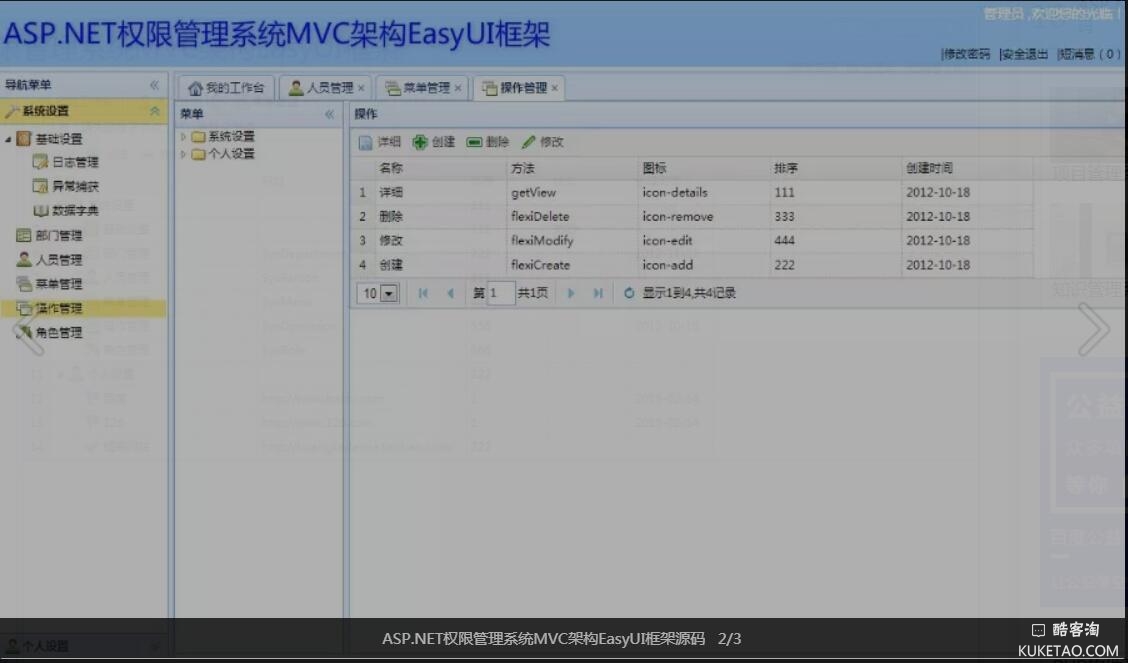Open the 短消息 (0) link
Image resolution: width=1128 pixels, height=663 pixels.
[x=1089, y=54]
